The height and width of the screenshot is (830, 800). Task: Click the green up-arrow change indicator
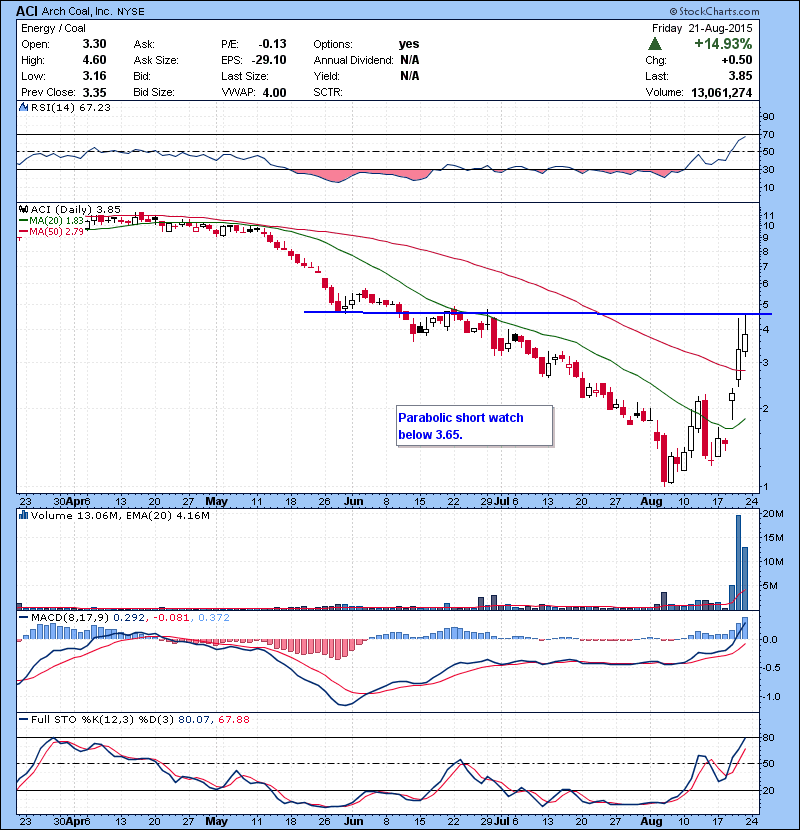pos(654,44)
